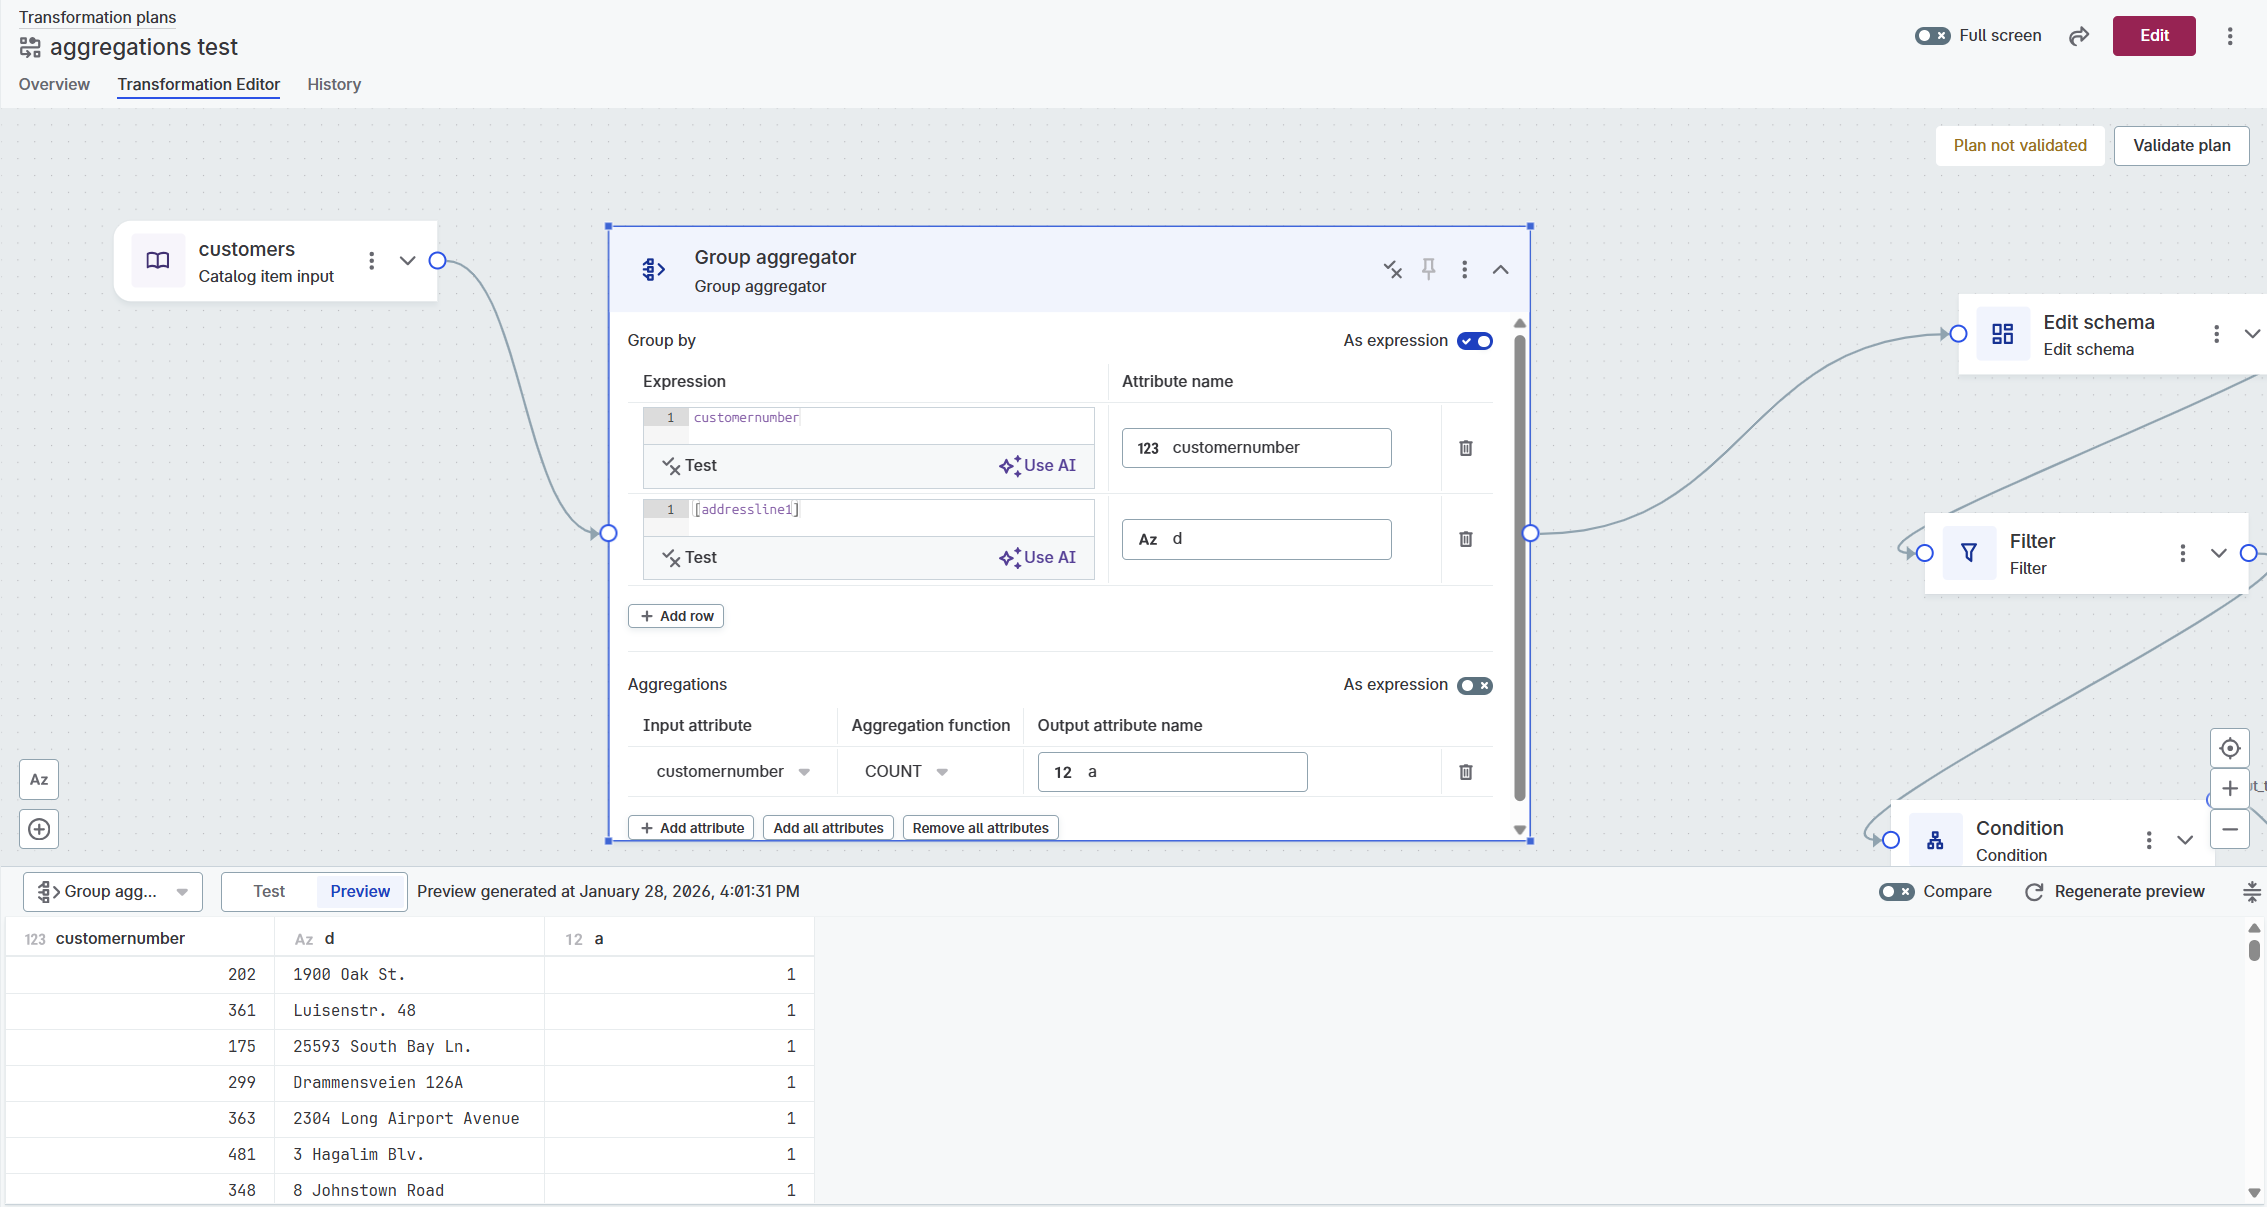
Task: Delete the addressline1 group-by row with trash icon
Action: [x=1465, y=539]
